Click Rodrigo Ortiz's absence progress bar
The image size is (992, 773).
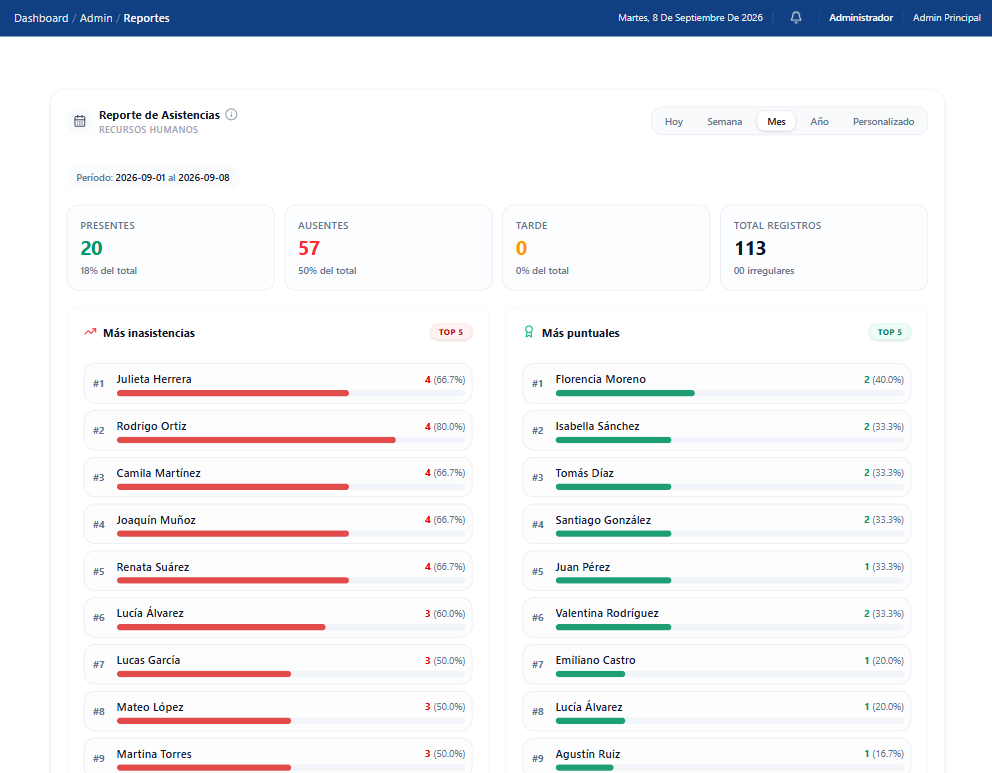click(256, 440)
